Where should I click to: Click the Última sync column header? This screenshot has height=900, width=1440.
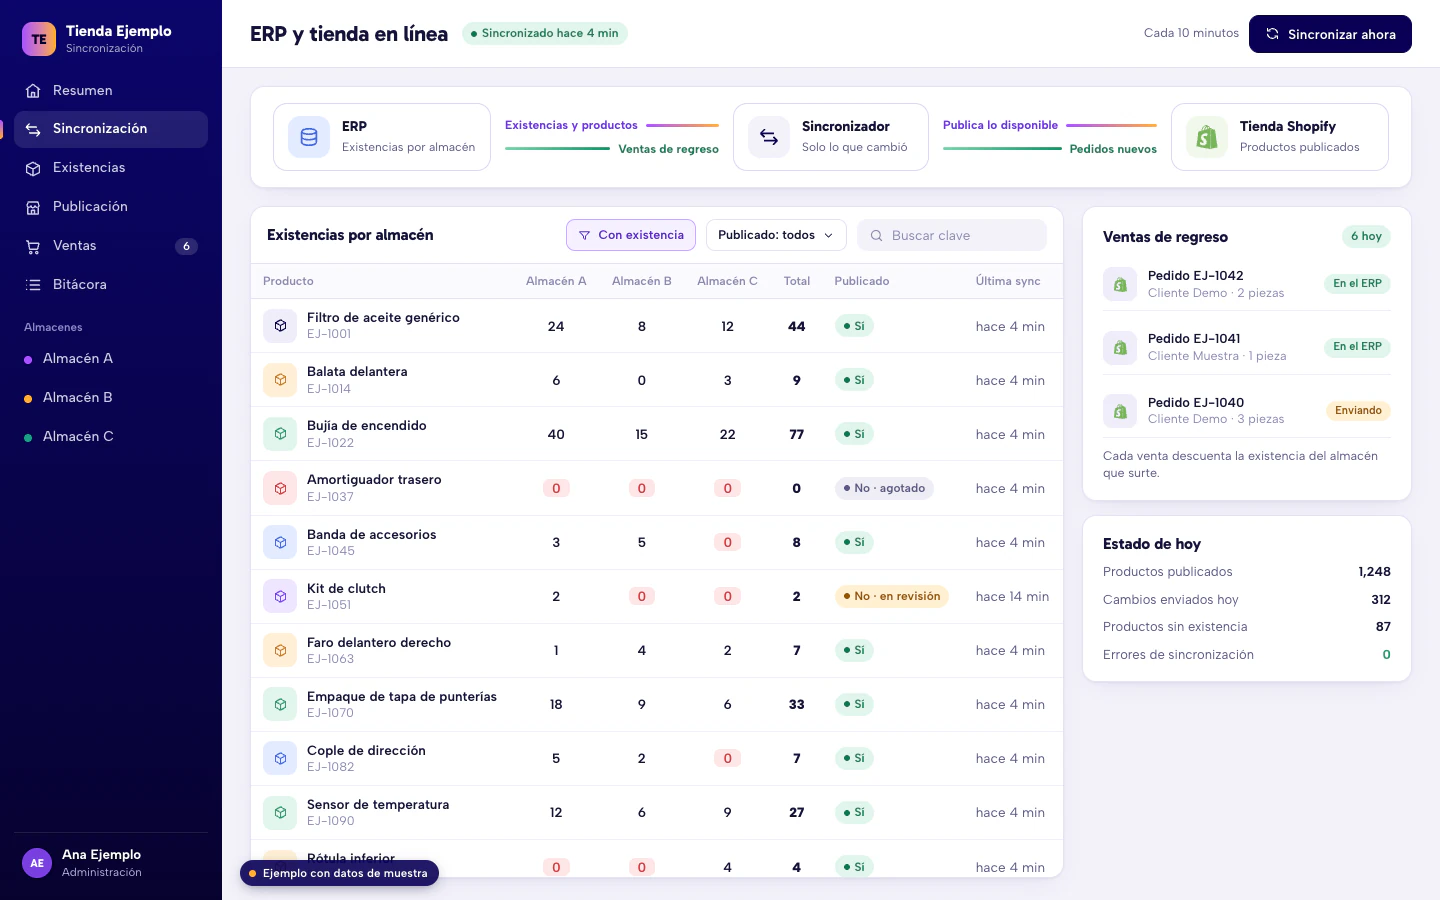[x=1008, y=281]
